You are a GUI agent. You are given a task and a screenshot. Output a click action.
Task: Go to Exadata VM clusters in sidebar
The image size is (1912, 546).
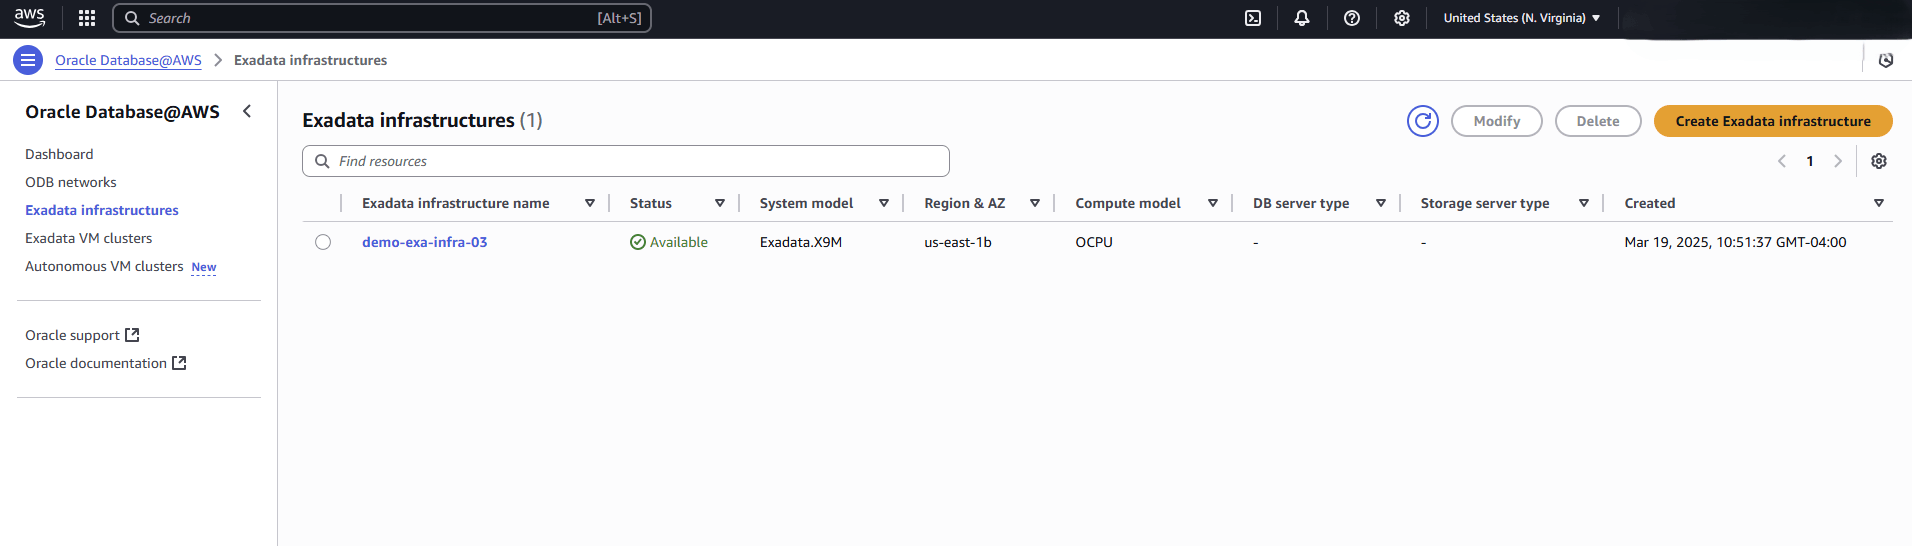tap(89, 238)
